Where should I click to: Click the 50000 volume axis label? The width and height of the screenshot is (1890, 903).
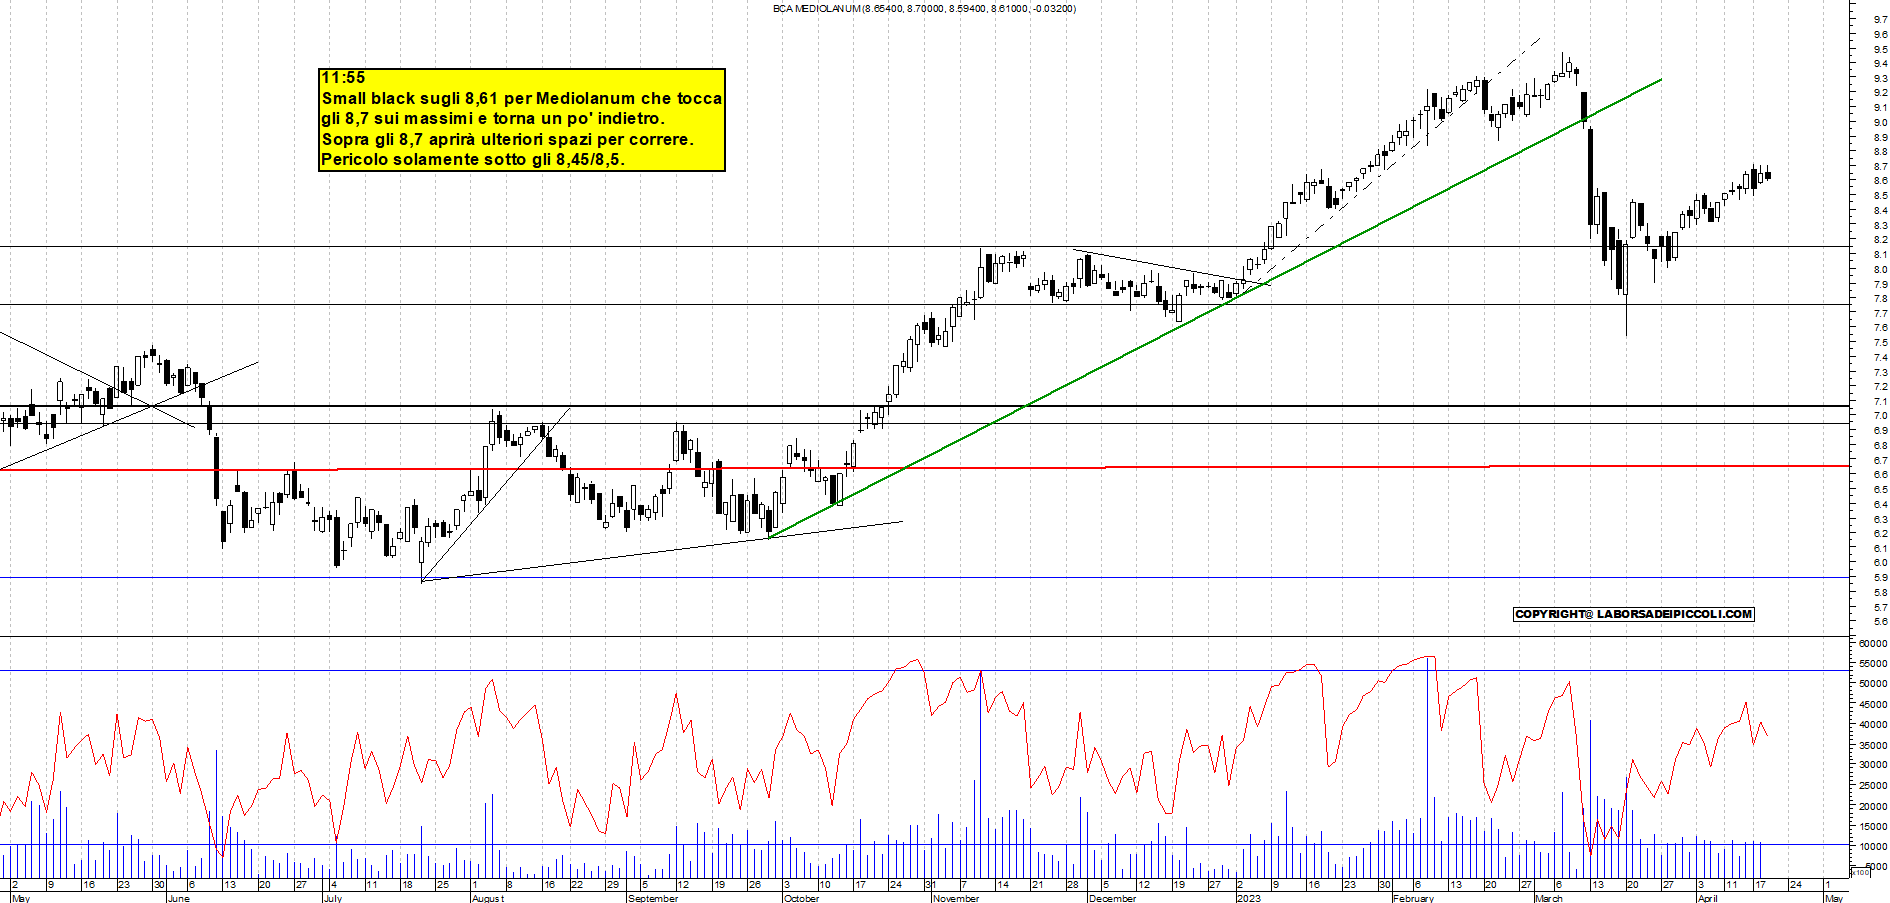coord(1873,683)
